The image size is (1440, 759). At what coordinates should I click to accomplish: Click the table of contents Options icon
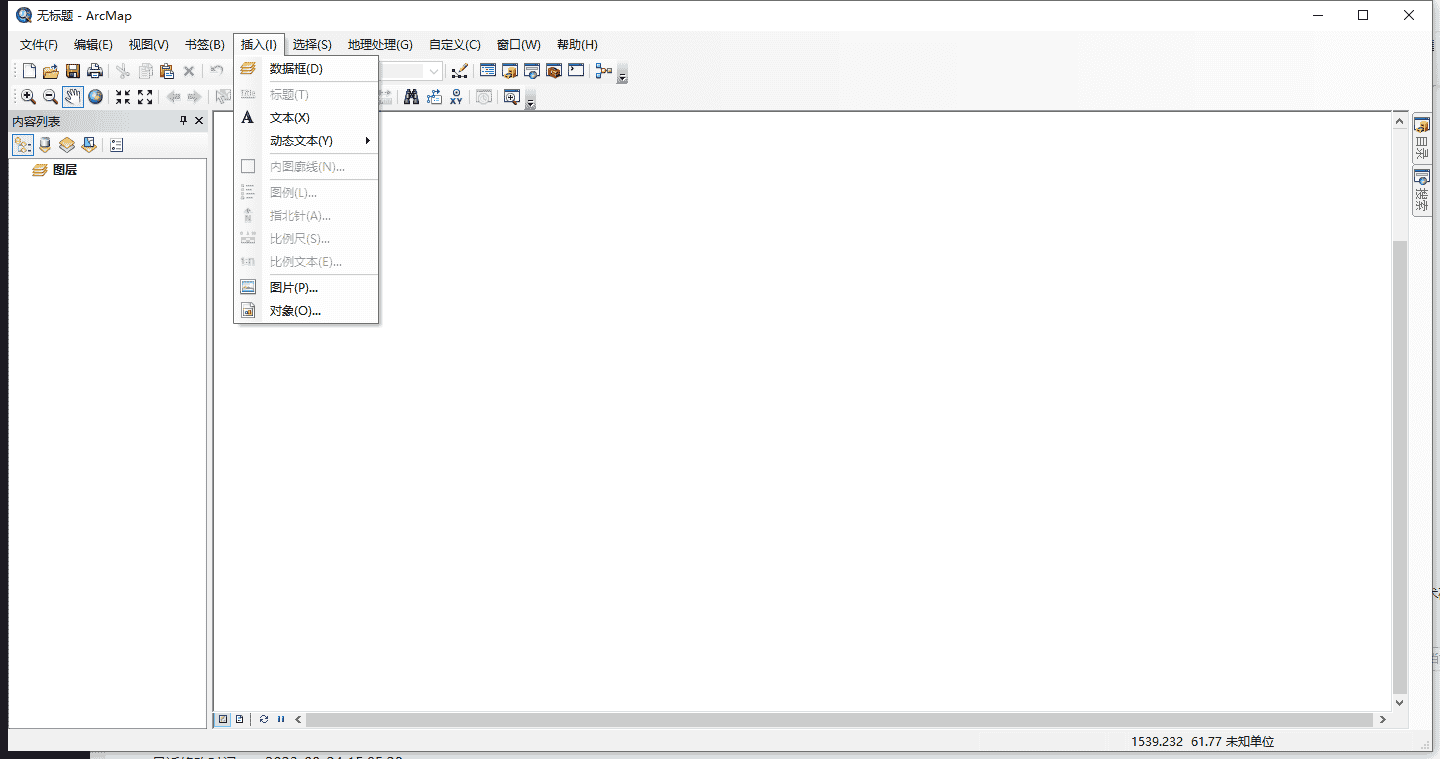pos(117,145)
